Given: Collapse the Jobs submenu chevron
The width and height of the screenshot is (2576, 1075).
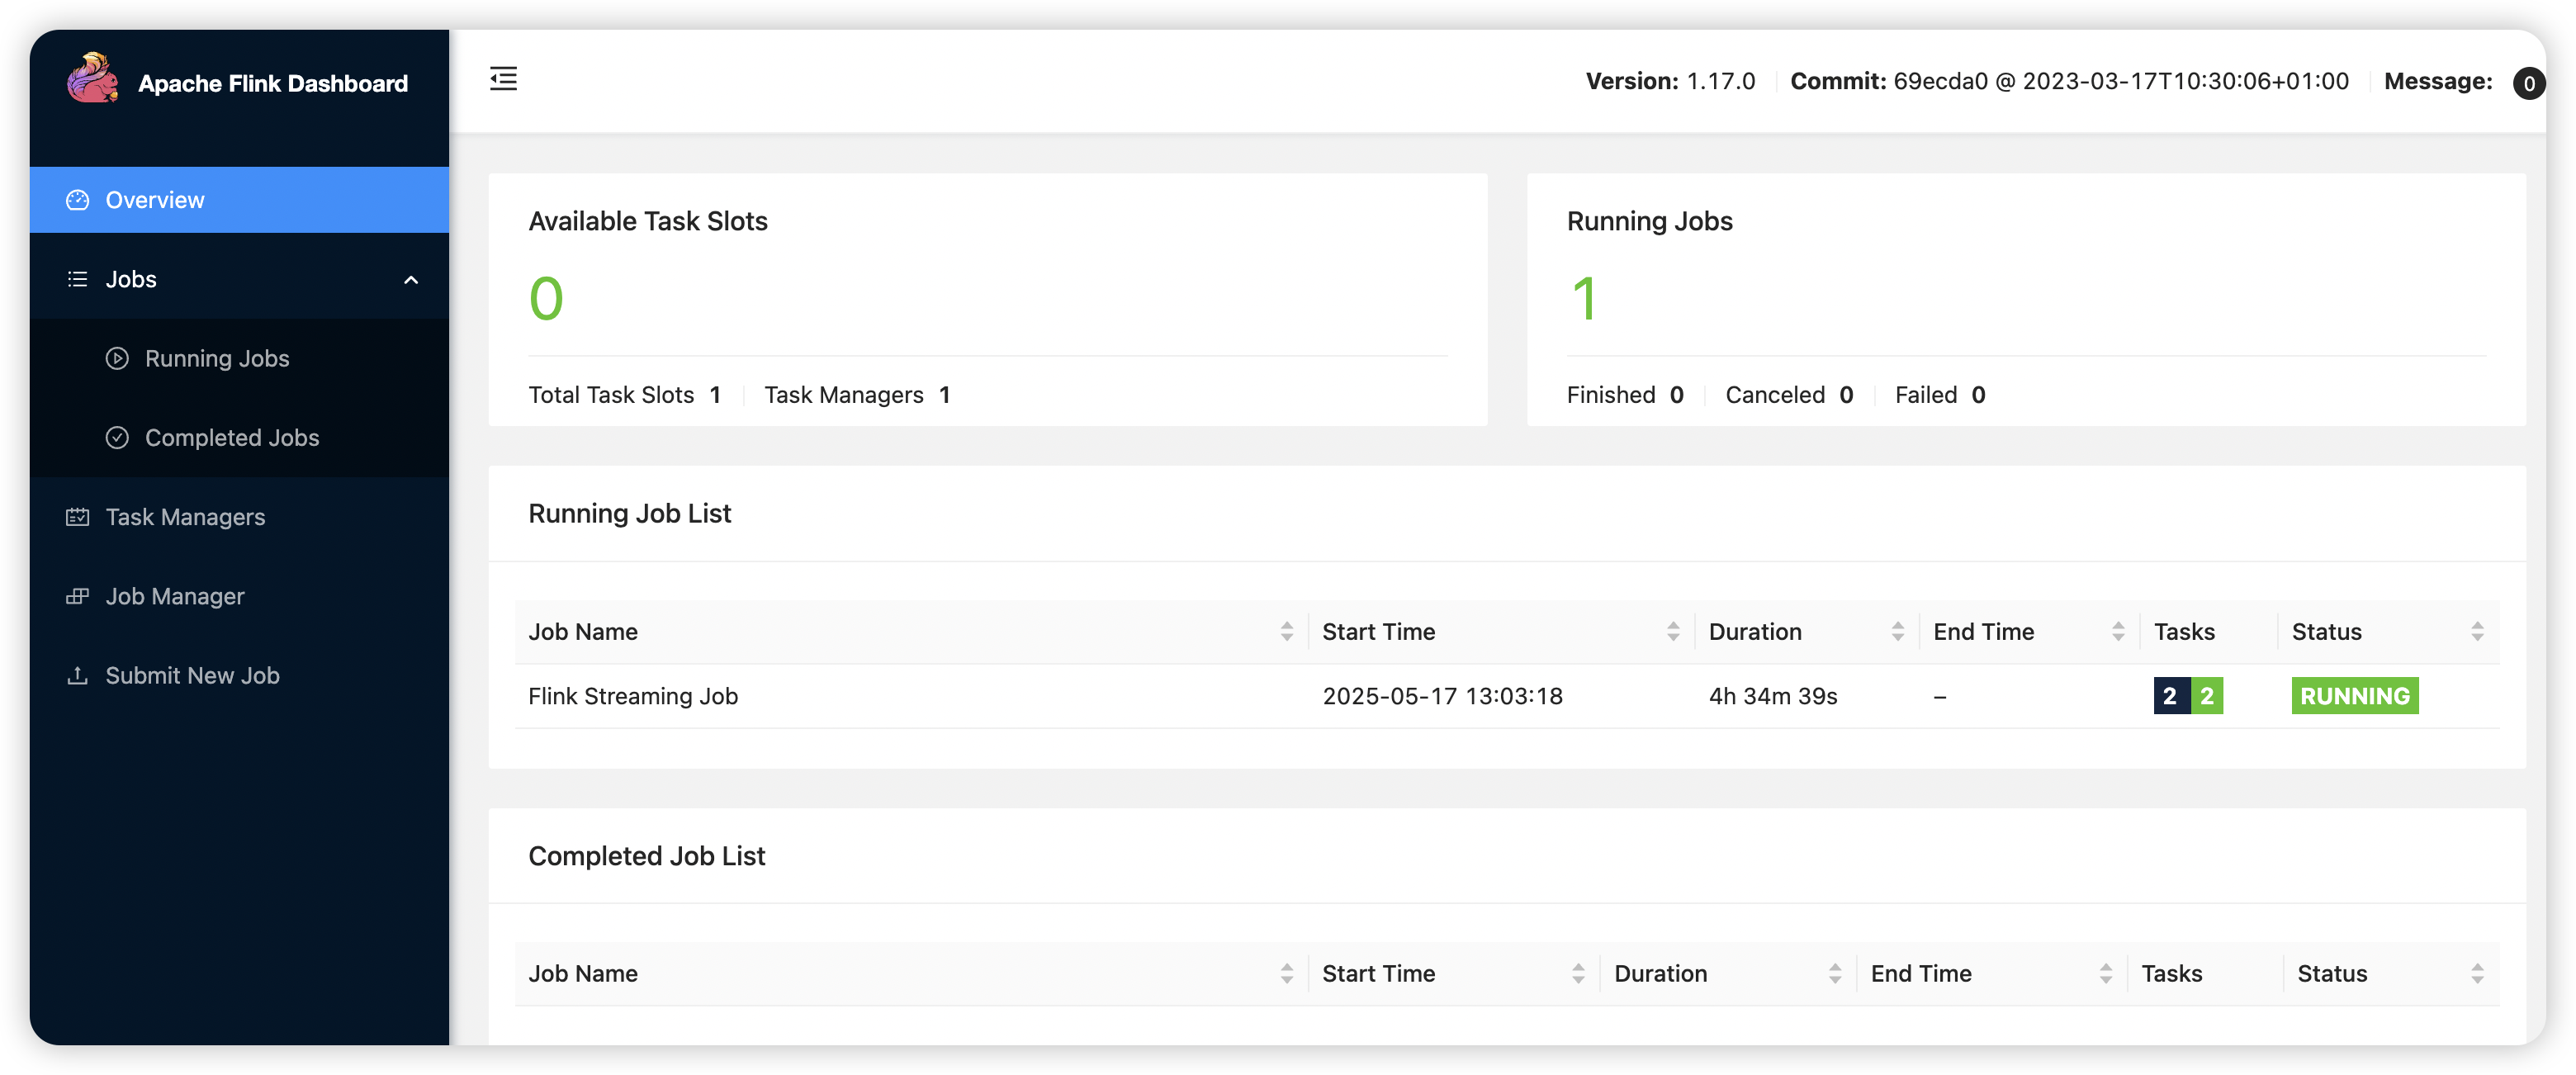Looking at the screenshot, I should tap(410, 280).
